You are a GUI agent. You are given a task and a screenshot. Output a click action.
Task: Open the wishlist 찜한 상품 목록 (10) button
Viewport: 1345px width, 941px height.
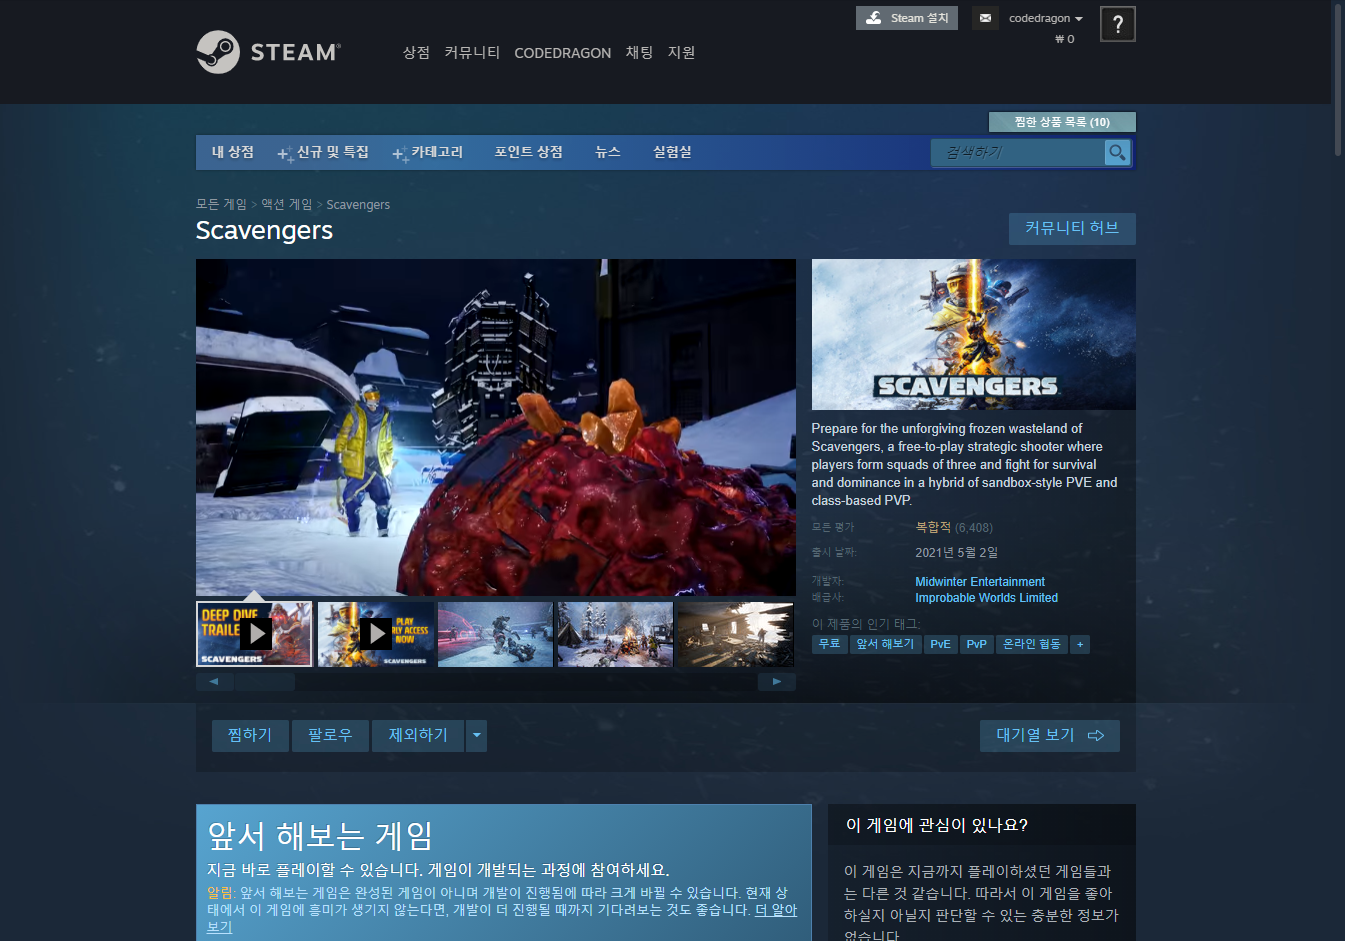[1062, 122]
